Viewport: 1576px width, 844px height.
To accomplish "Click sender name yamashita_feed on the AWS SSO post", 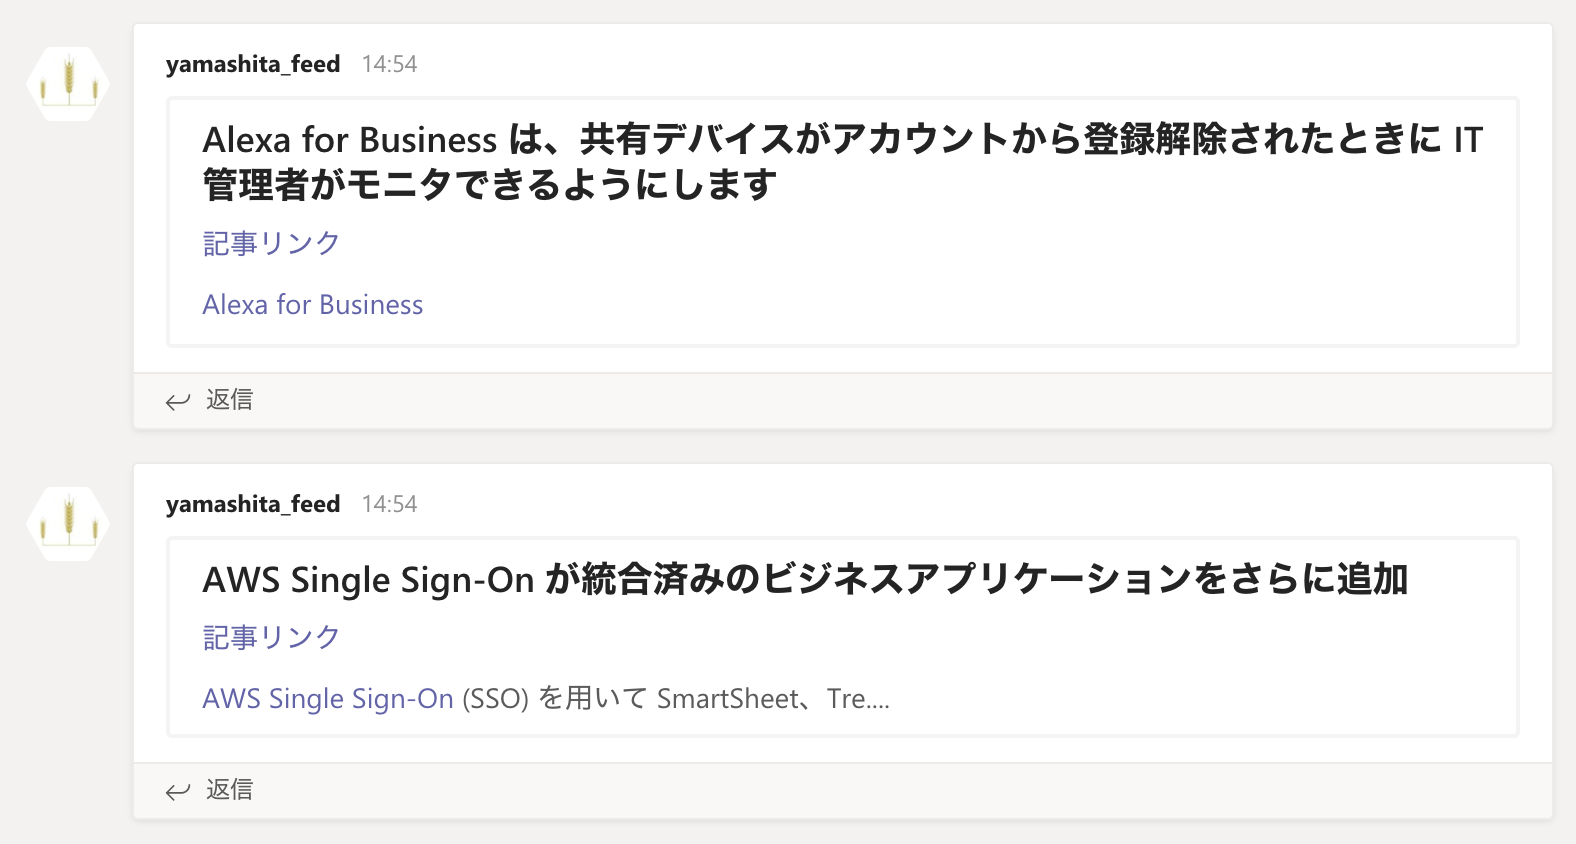I will tap(253, 504).
